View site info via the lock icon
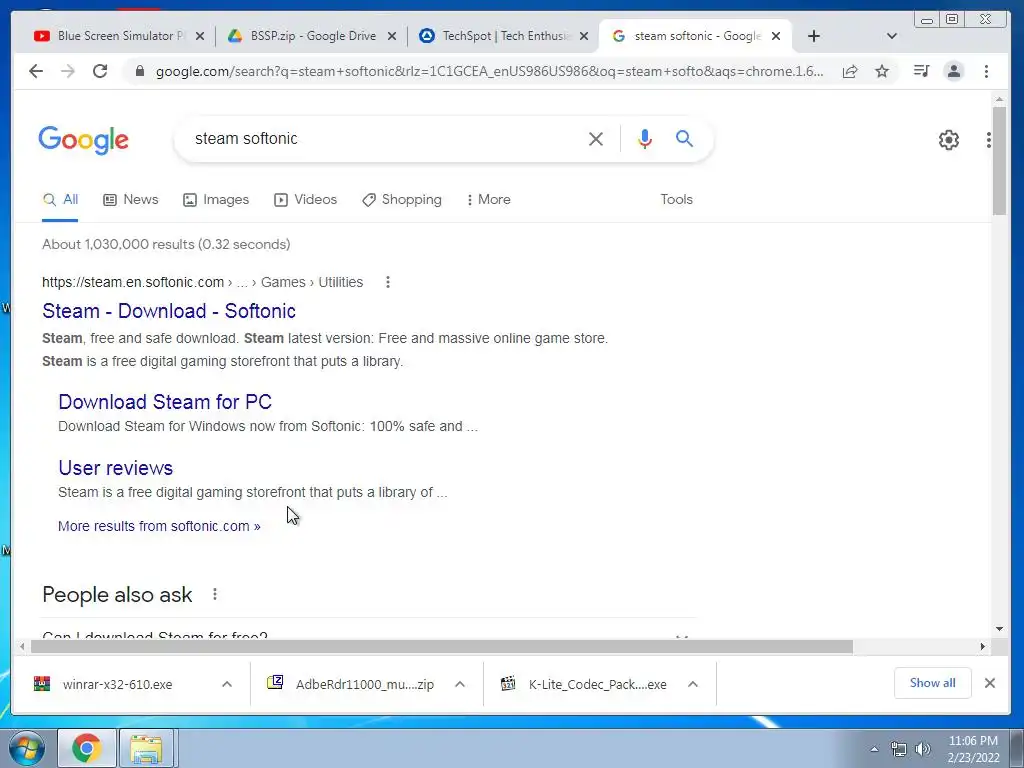 pos(139,71)
